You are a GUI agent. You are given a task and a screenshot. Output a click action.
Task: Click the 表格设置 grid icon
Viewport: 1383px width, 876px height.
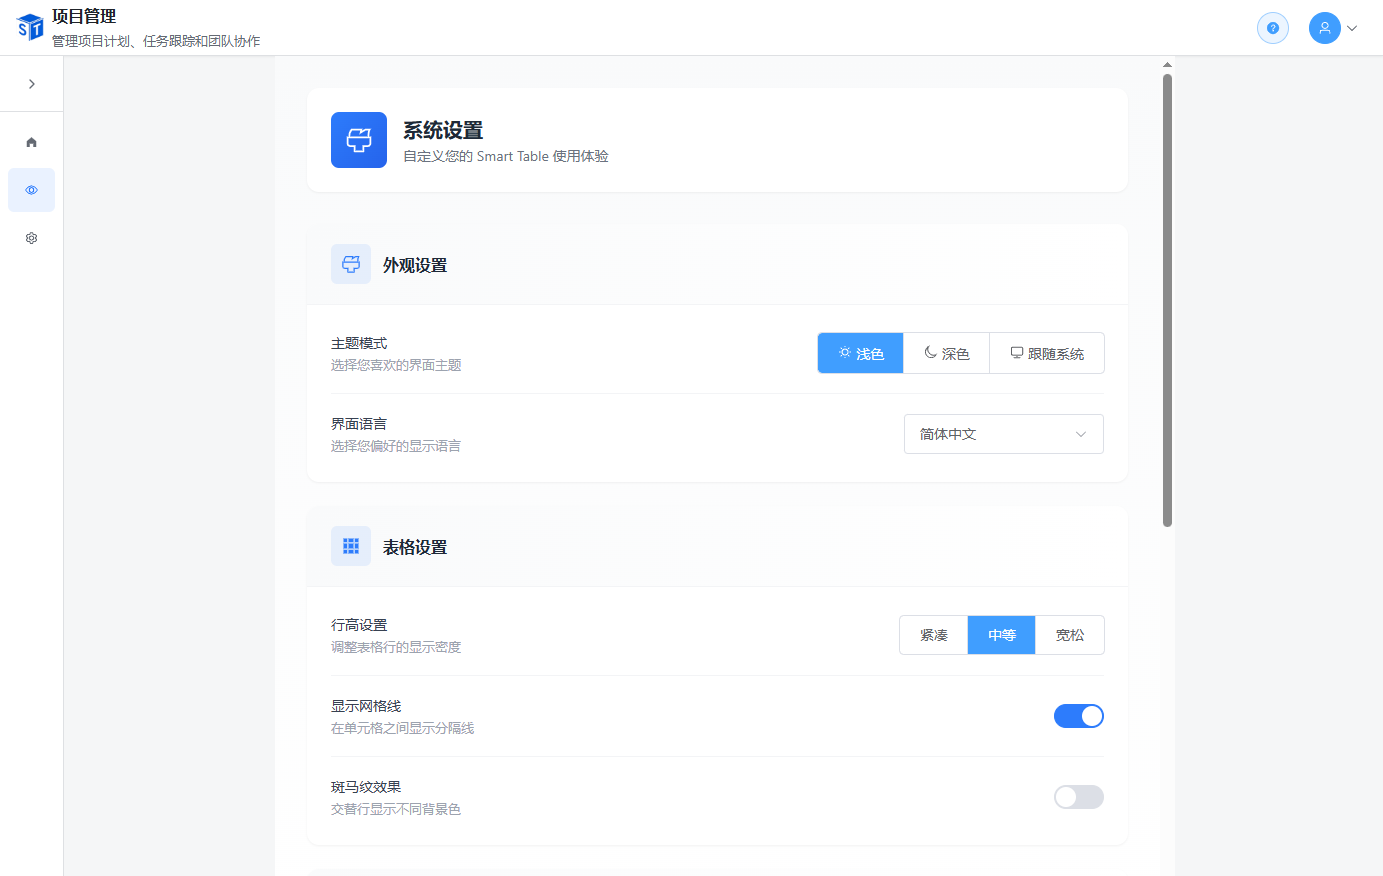coord(351,546)
